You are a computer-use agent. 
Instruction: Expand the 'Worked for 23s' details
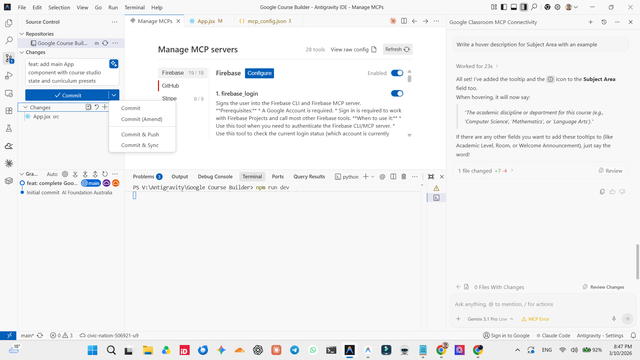[477, 66]
